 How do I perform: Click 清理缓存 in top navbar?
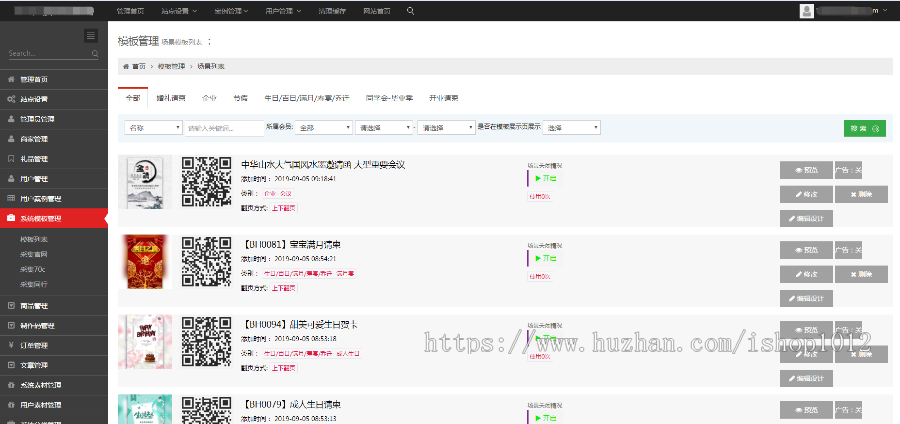click(x=332, y=11)
